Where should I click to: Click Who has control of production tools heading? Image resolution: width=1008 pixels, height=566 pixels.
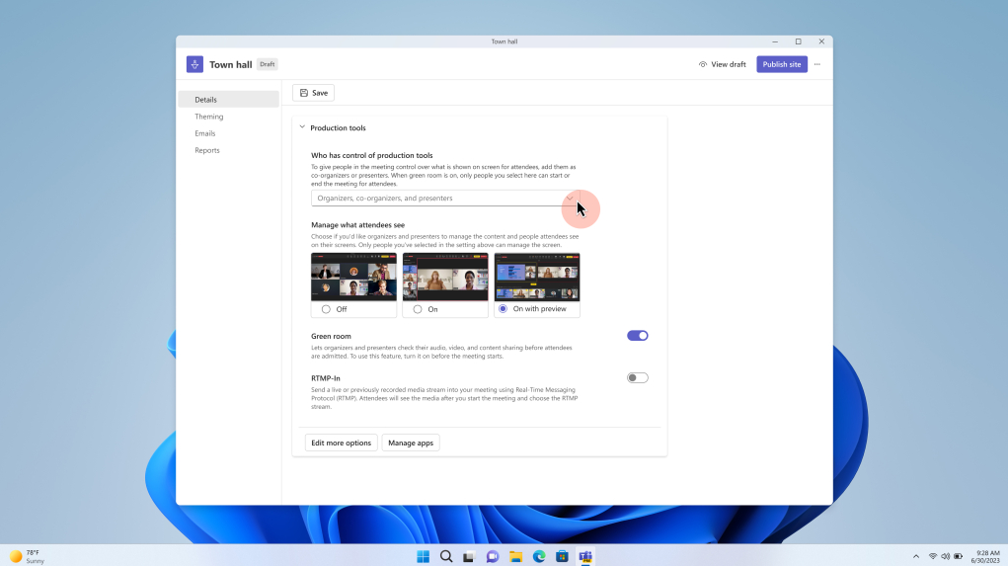(x=372, y=155)
